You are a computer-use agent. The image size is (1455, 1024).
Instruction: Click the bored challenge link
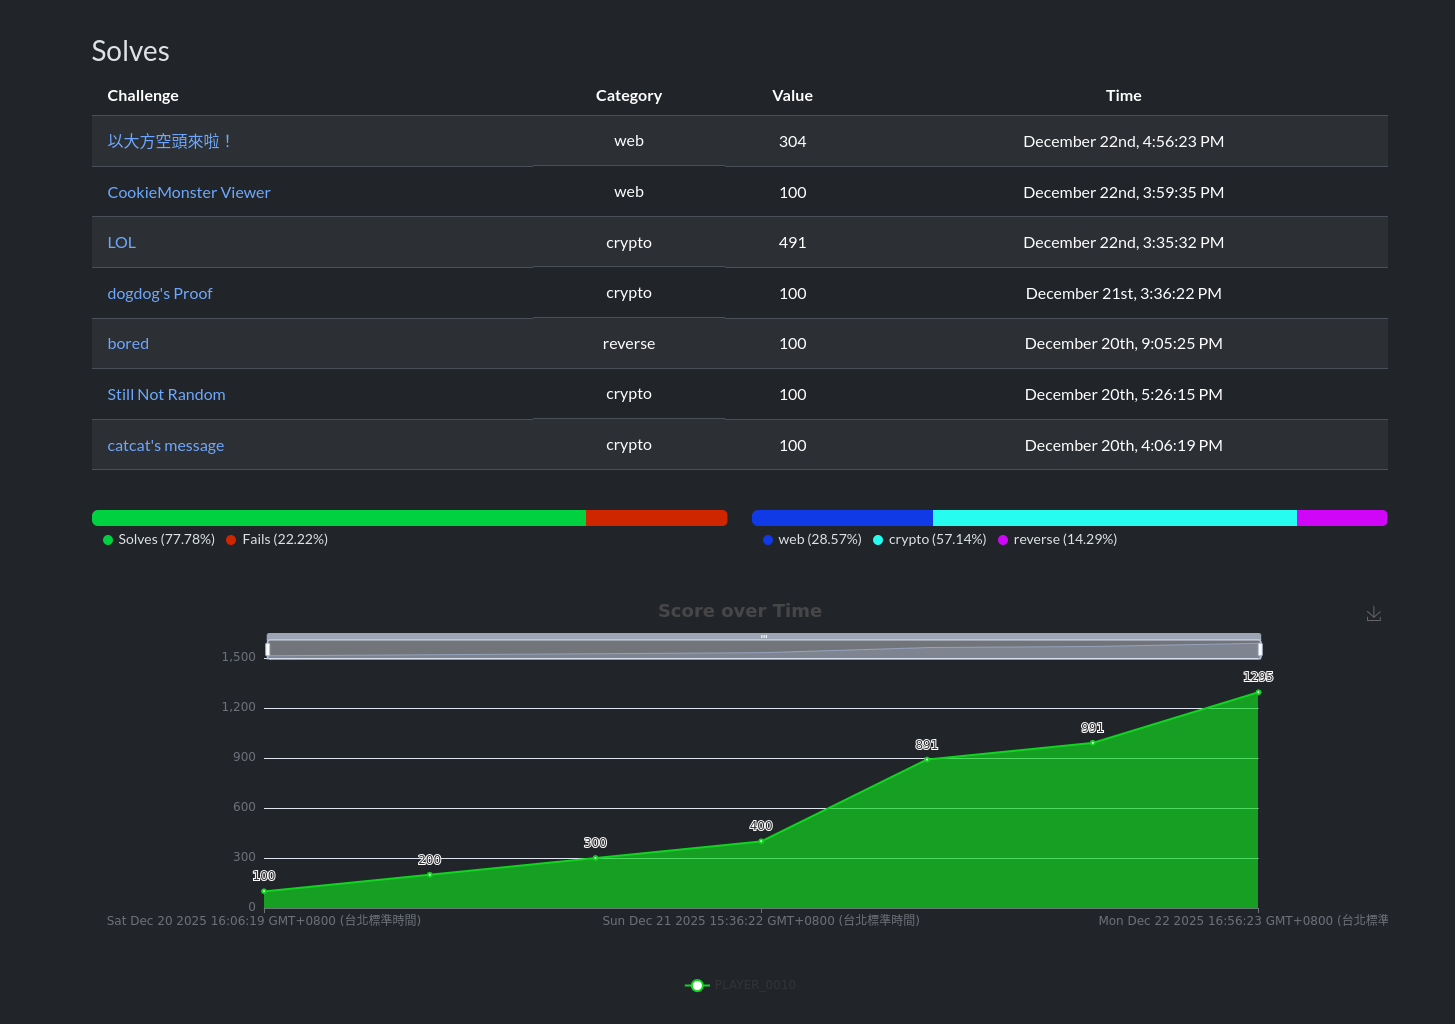(128, 344)
